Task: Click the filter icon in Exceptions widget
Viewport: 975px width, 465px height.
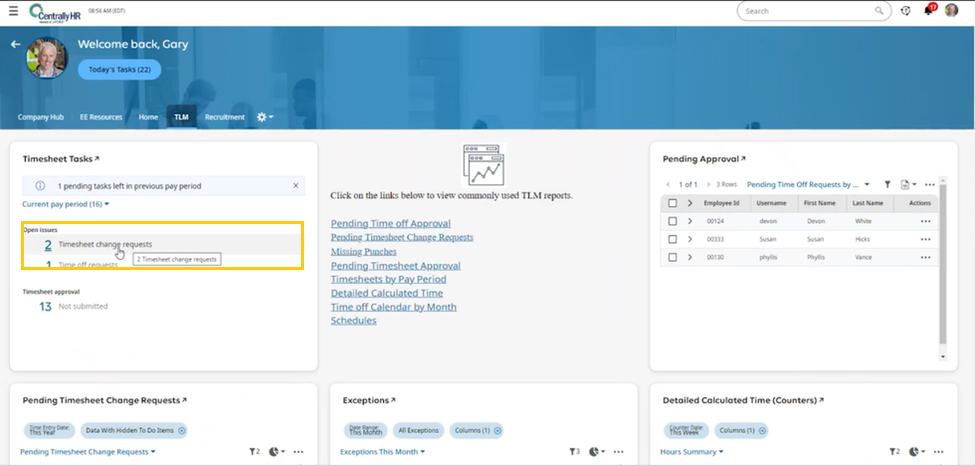Action: (575, 452)
